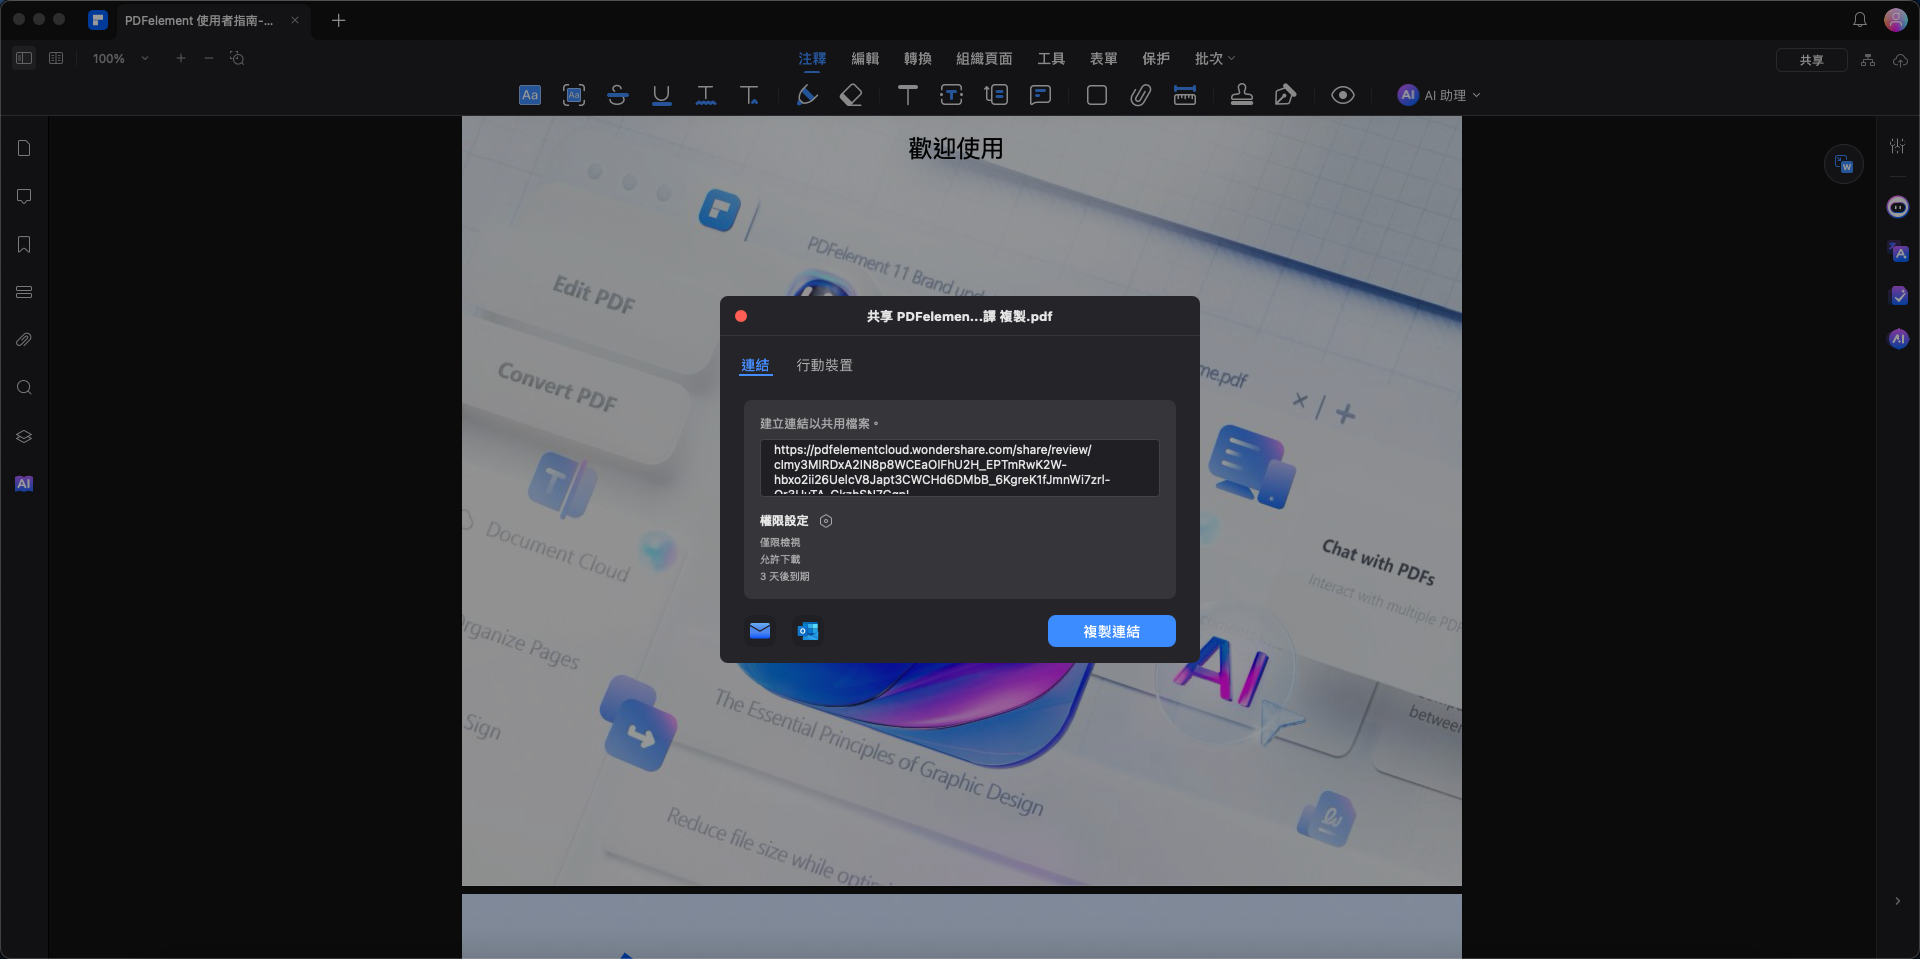
Task: Select the eraser tool in toolbar
Action: coord(851,95)
